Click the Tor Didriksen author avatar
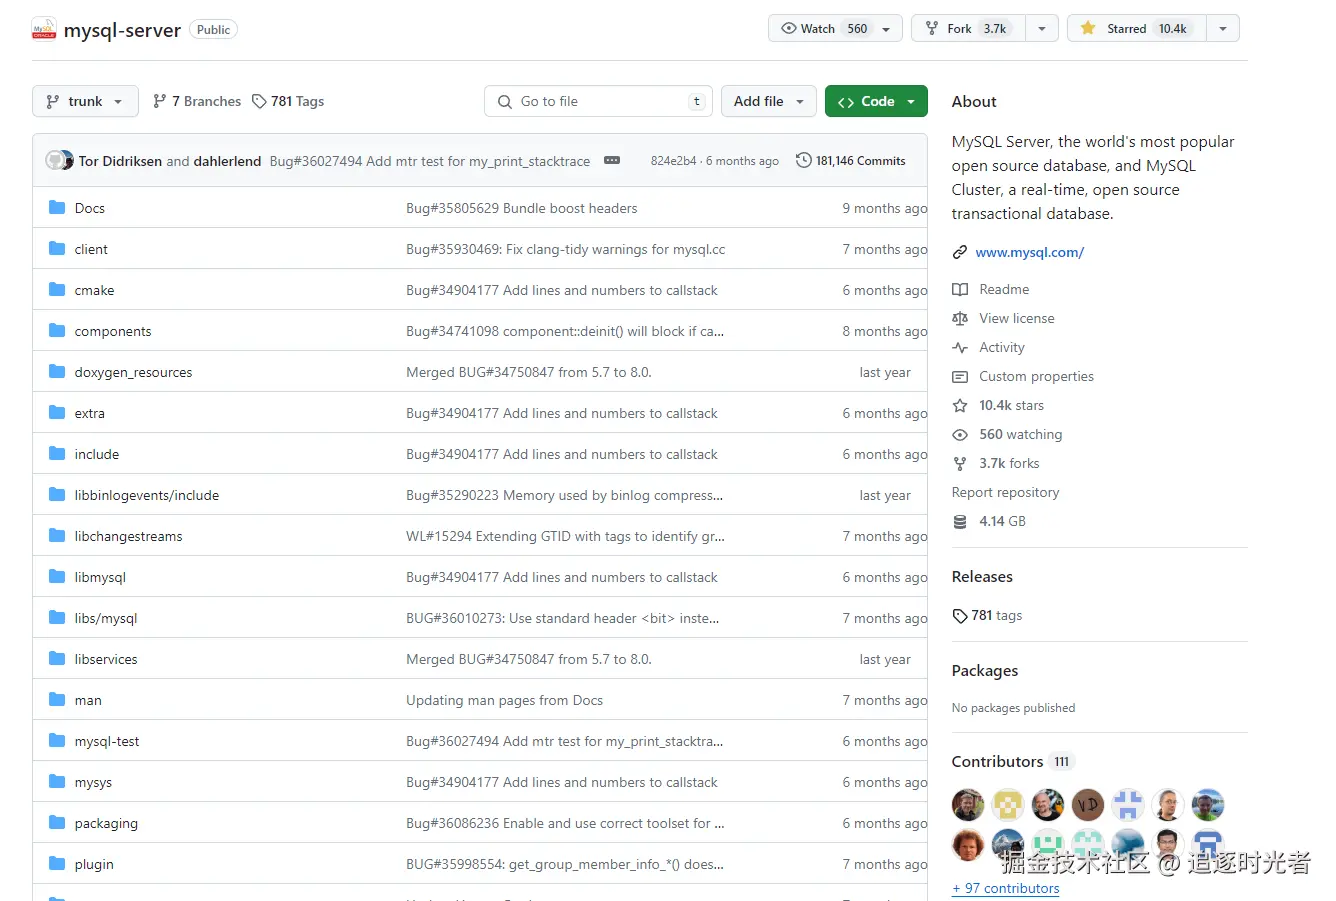The height and width of the screenshot is (901, 1336). click(55, 160)
